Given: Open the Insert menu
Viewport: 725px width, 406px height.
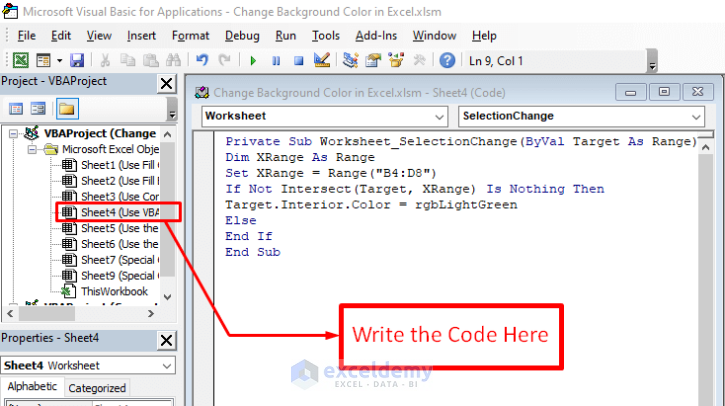Looking at the screenshot, I should click(141, 36).
